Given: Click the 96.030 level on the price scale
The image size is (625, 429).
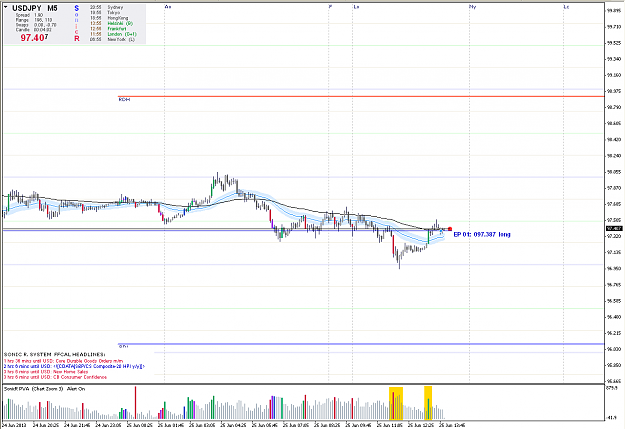Looking at the screenshot, I should [613, 349].
